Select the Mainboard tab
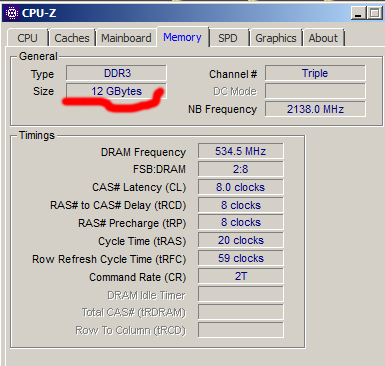This screenshot has height=366, width=385. coord(126,38)
